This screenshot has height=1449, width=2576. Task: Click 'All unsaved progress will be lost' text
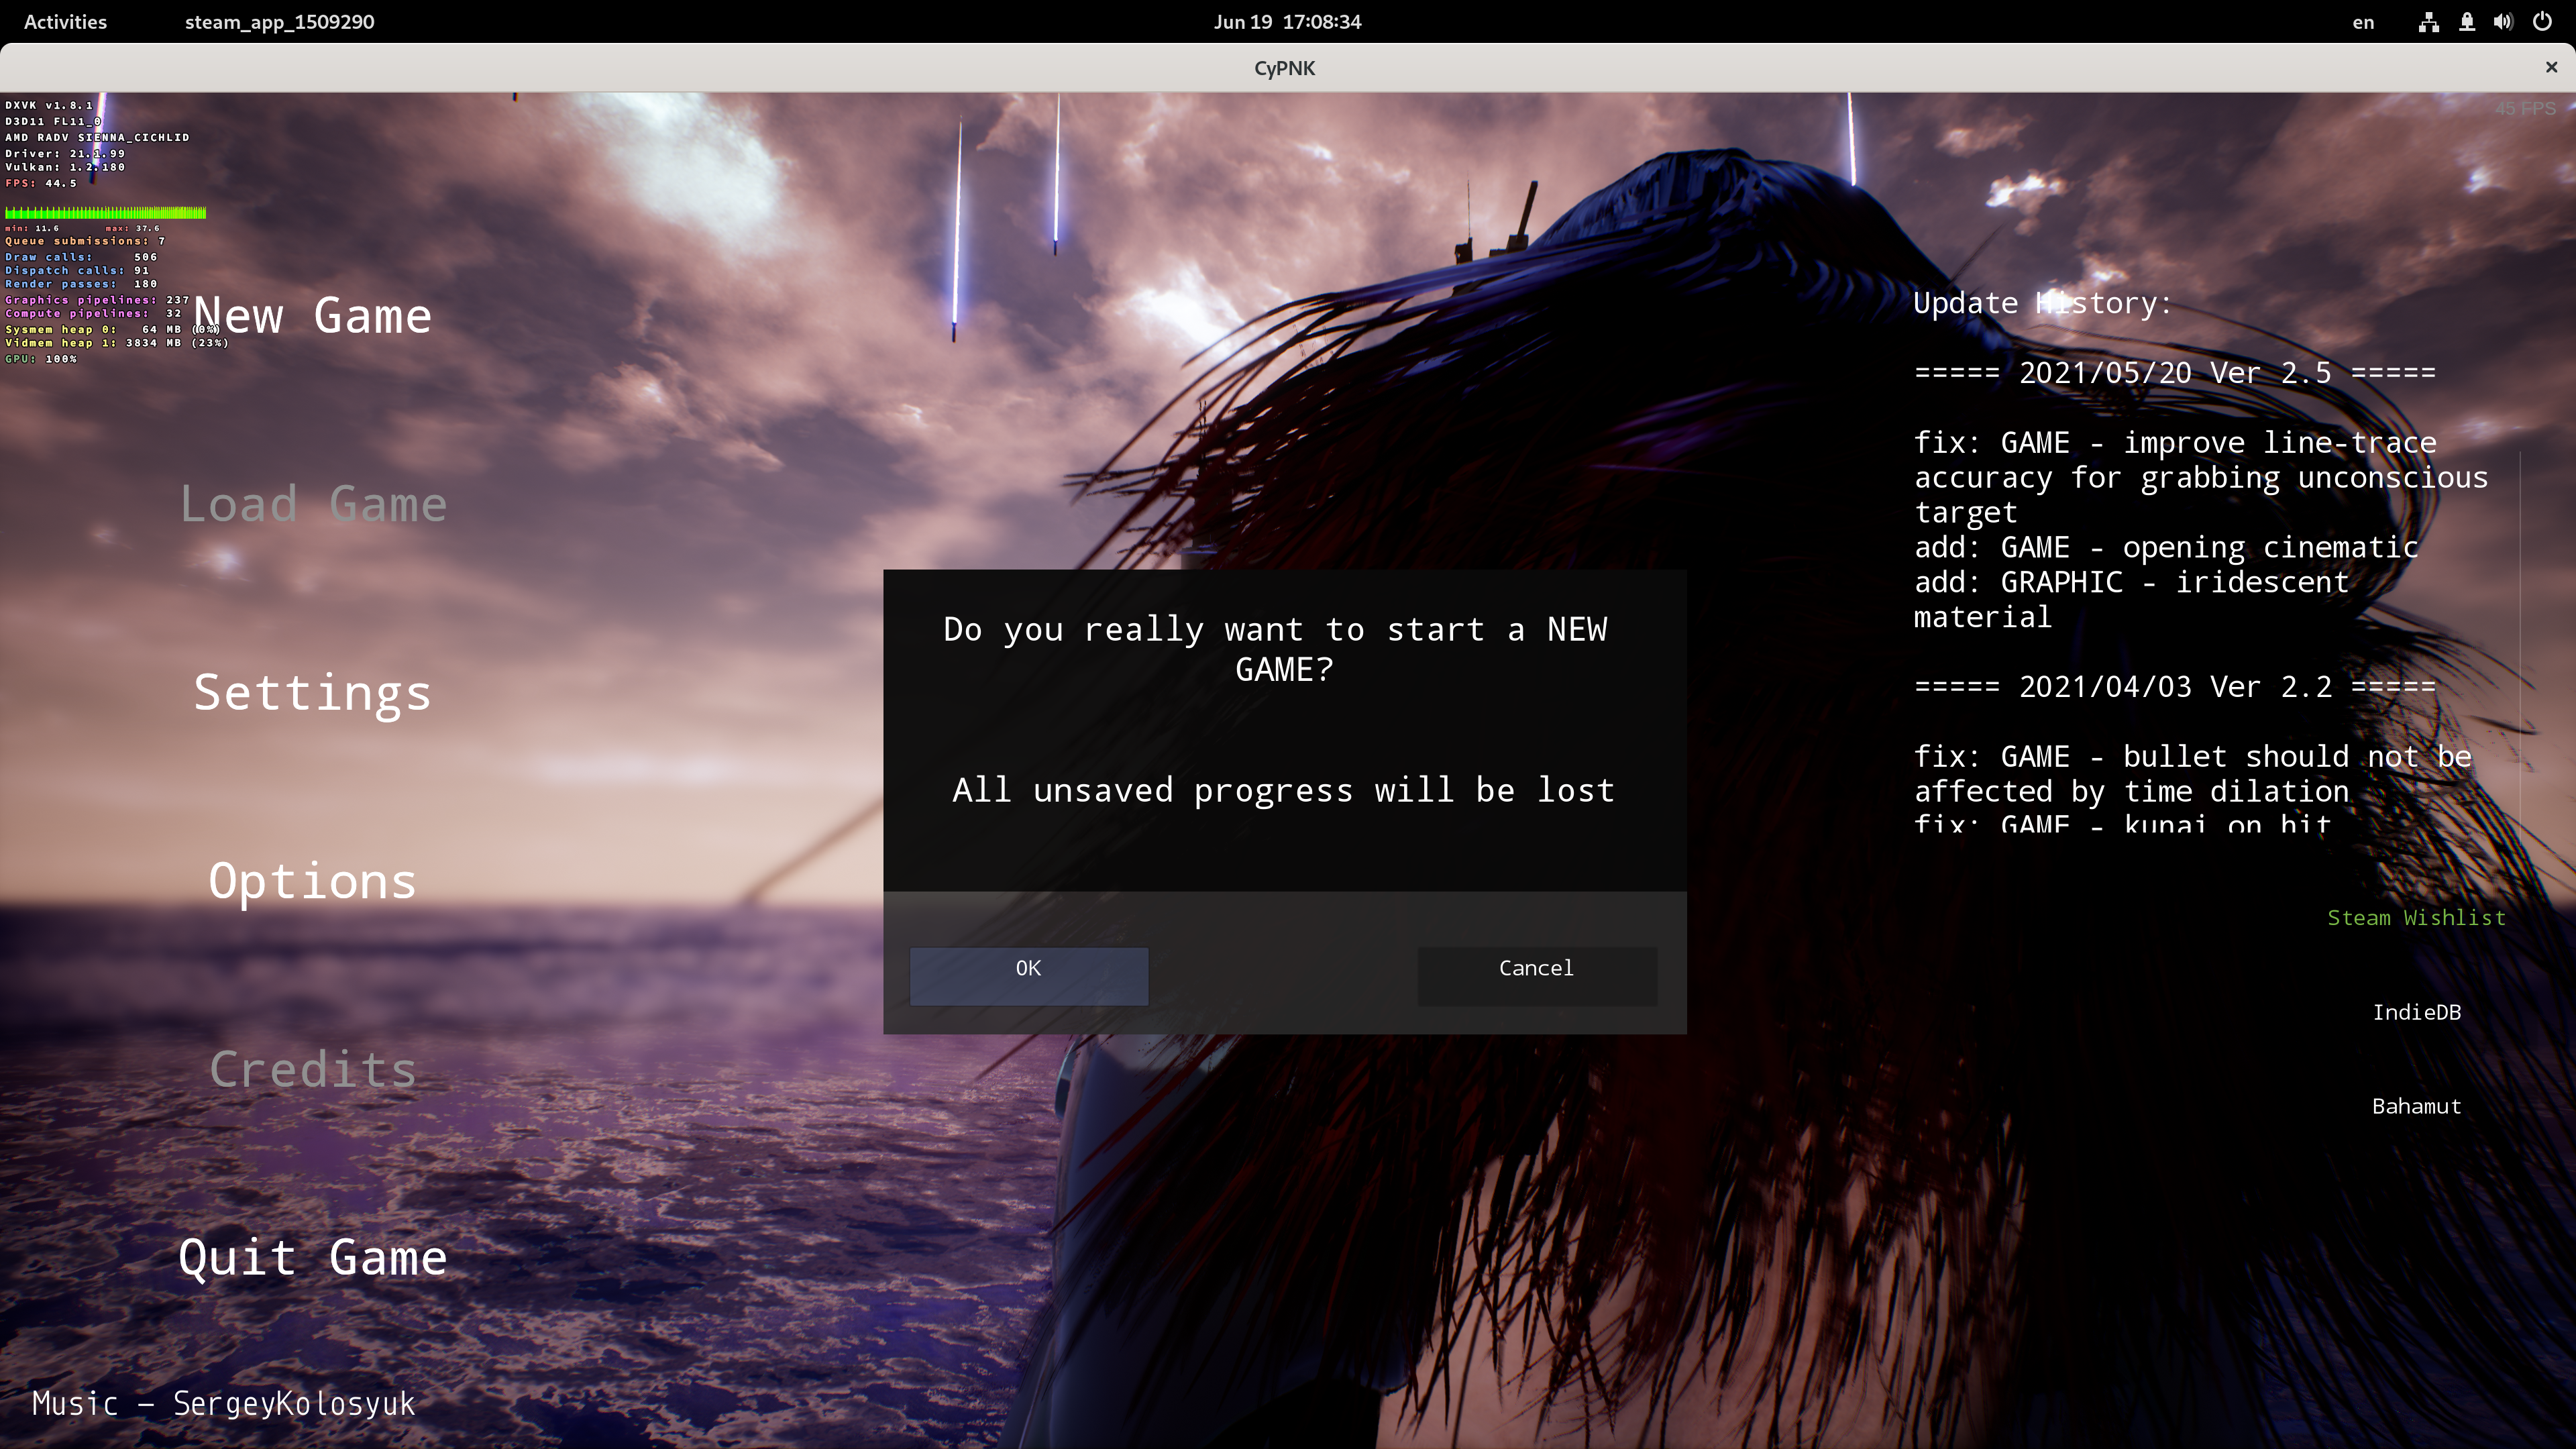click(x=1283, y=791)
